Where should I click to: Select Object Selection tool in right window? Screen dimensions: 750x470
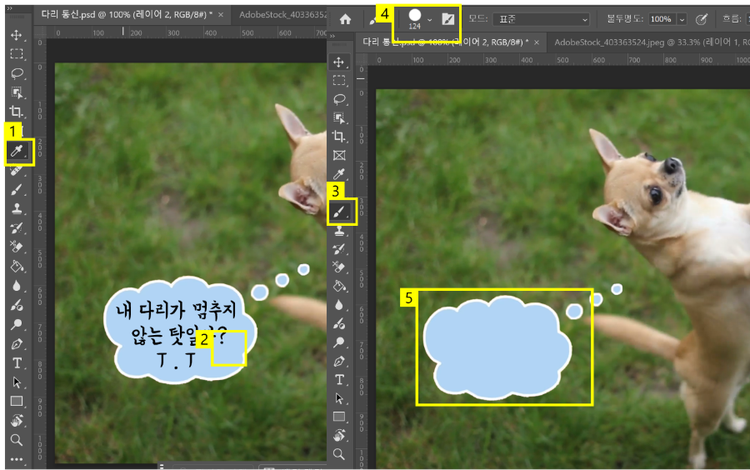point(339,118)
